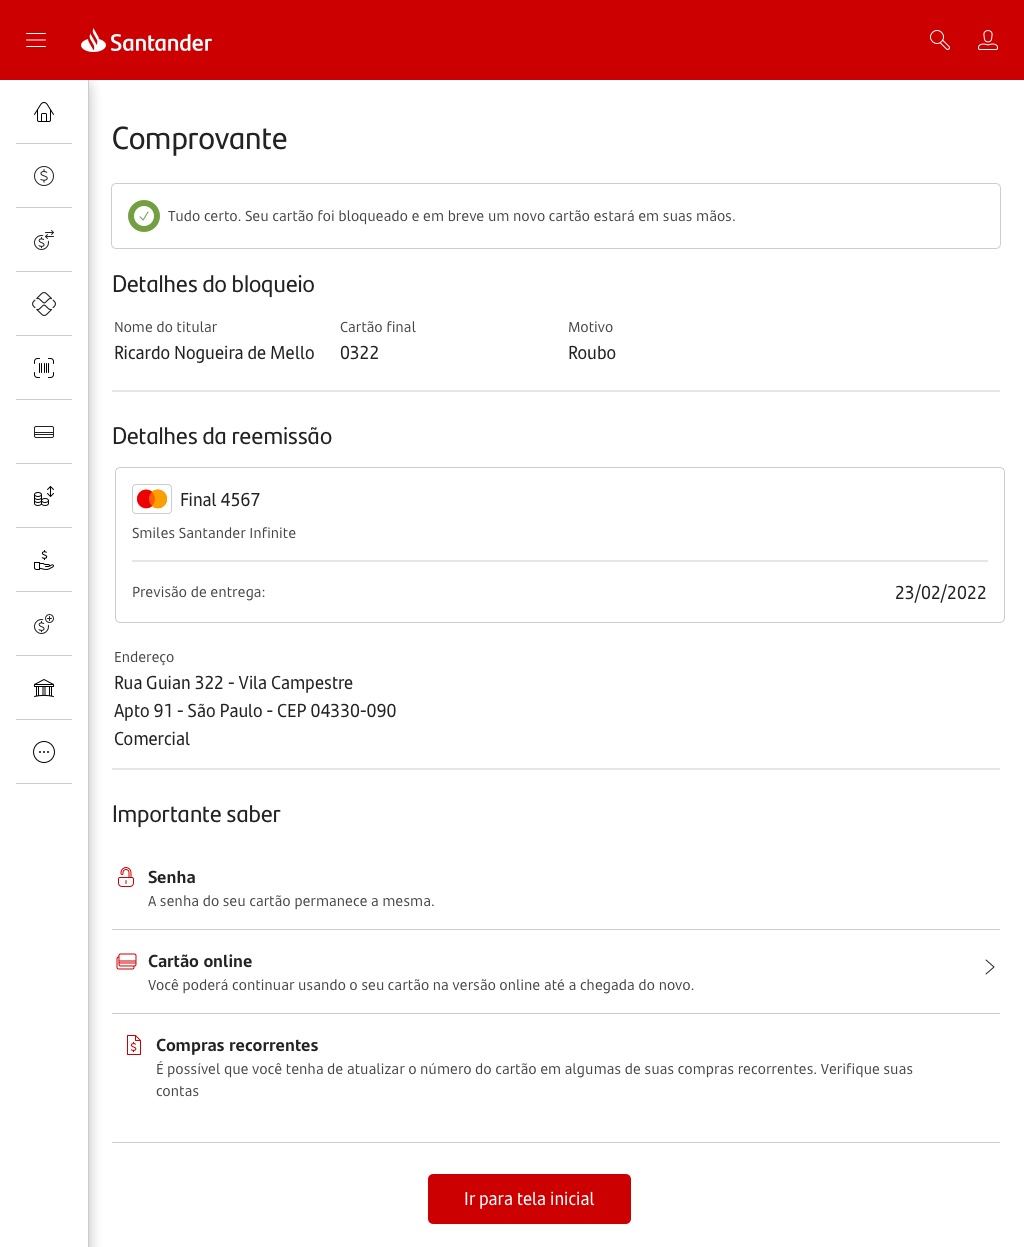Click the name Ricardo Nogueira de Mello
The width and height of the screenshot is (1024, 1247).
coord(214,353)
